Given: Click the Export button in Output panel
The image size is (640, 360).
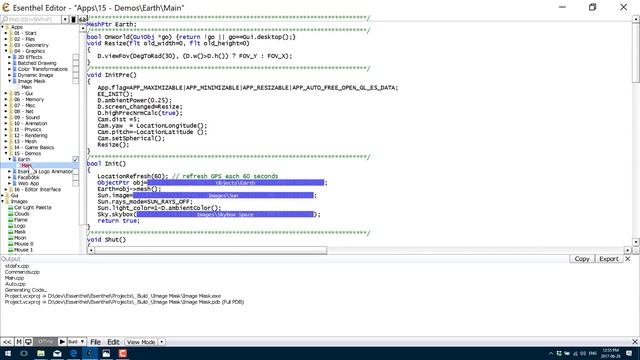Looking at the screenshot, I should (x=609, y=259).
